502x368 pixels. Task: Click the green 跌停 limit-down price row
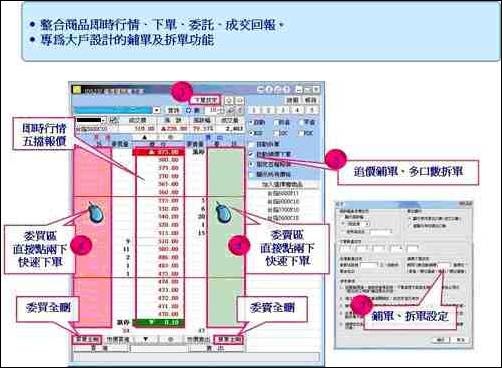[x=159, y=322]
